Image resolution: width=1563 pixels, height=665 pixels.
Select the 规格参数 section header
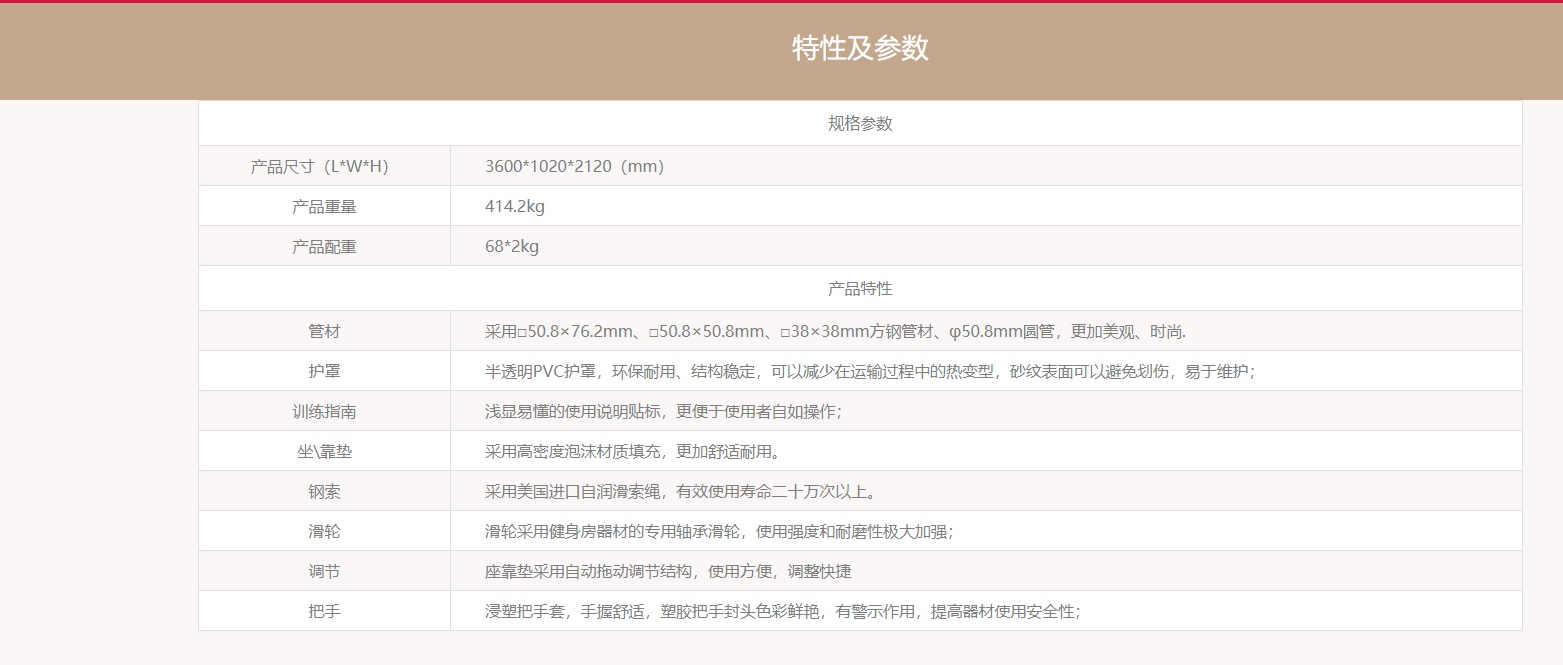pyautogui.click(x=860, y=124)
